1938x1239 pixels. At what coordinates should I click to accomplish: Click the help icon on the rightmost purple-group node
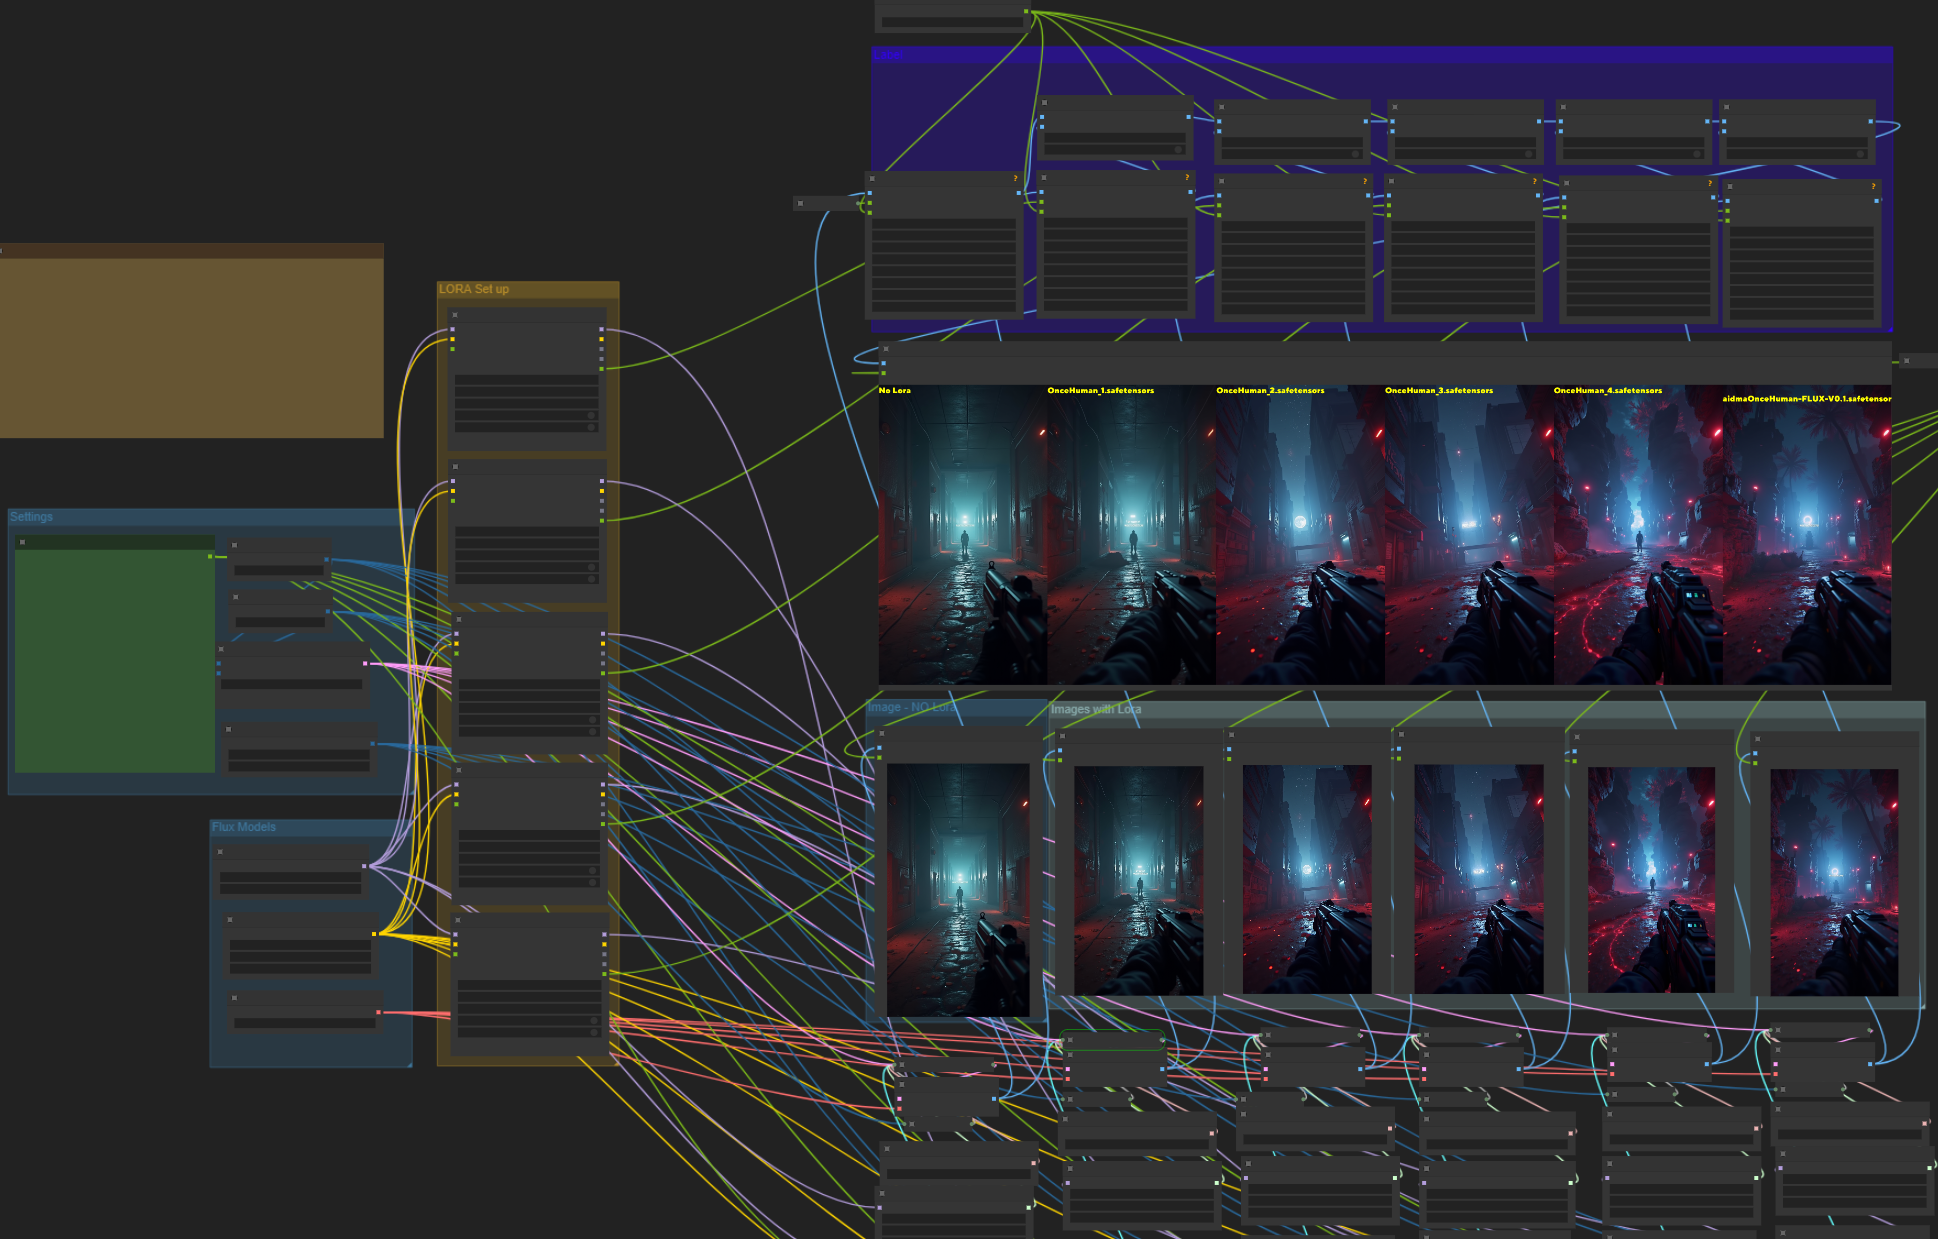[x=1873, y=186]
